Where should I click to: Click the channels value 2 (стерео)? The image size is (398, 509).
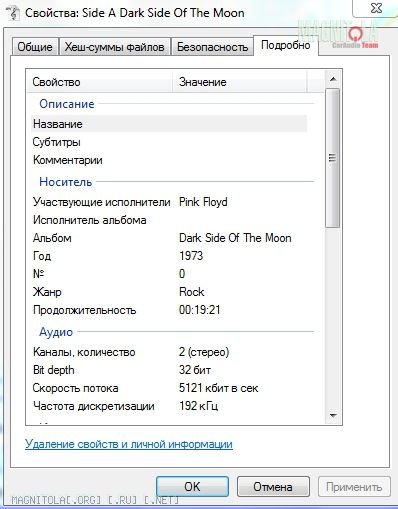click(204, 352)
